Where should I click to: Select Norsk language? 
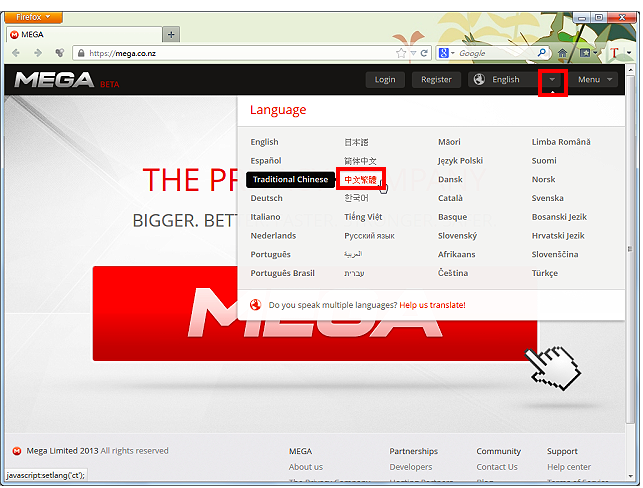(543, 180)
